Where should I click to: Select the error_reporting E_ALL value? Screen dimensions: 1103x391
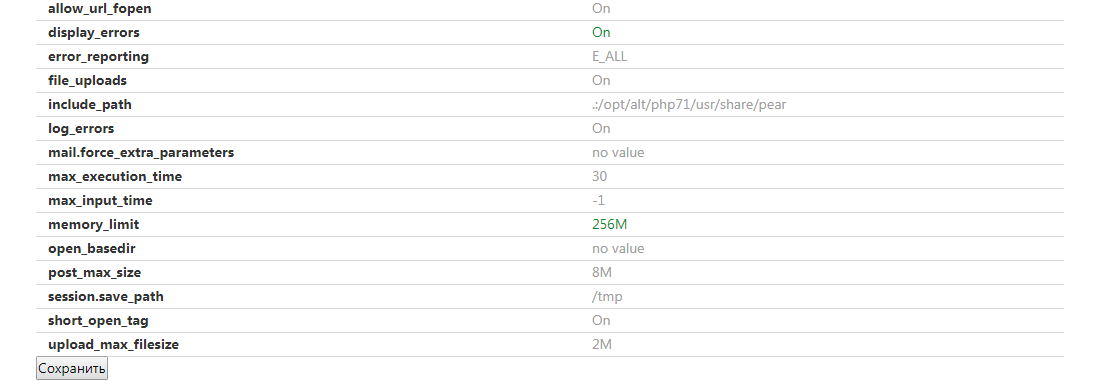point(609,56)
